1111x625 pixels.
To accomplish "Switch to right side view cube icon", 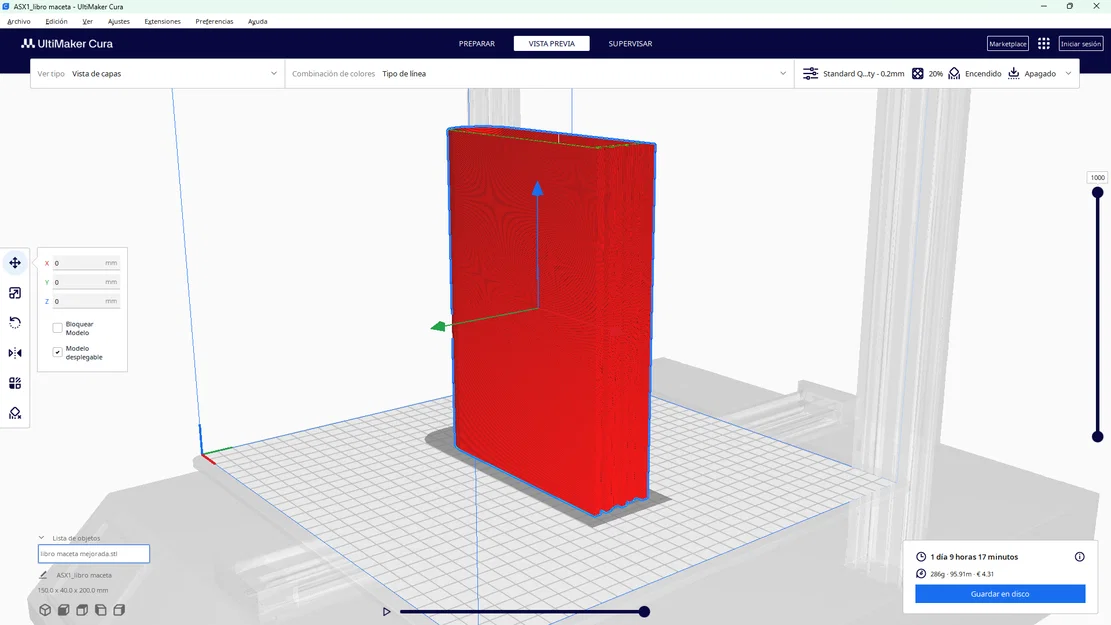I will point(119,609).
